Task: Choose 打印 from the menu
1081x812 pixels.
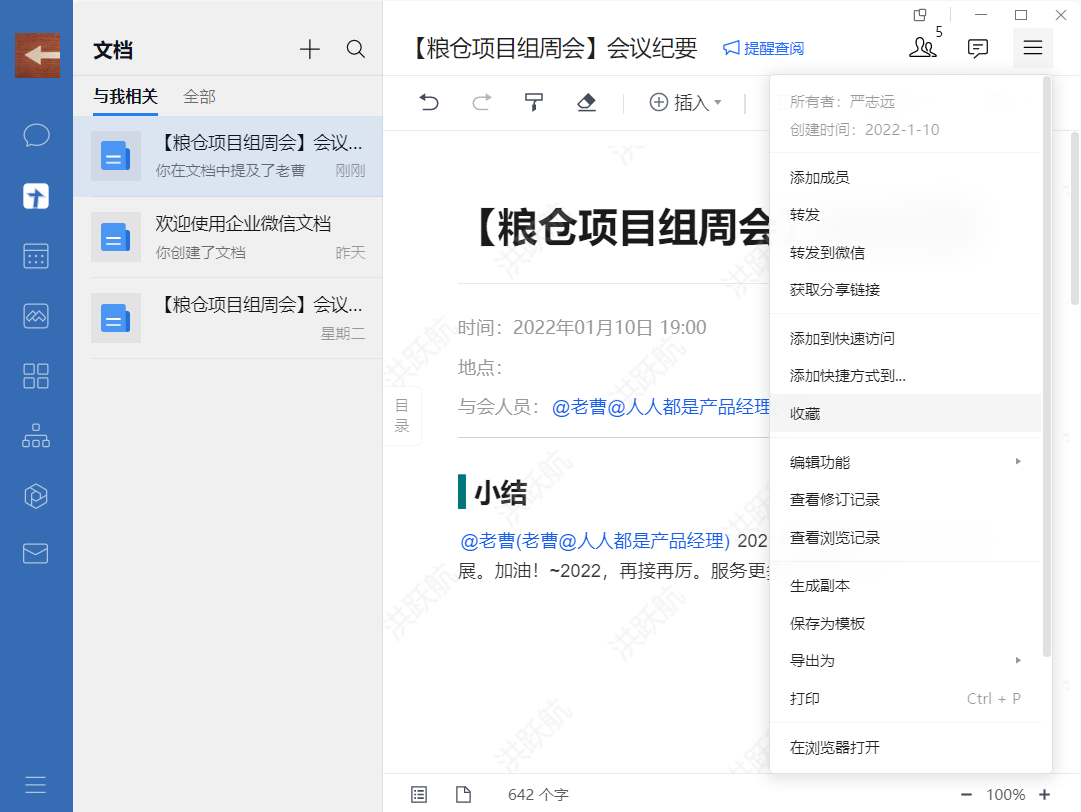Action: point(905,699)
